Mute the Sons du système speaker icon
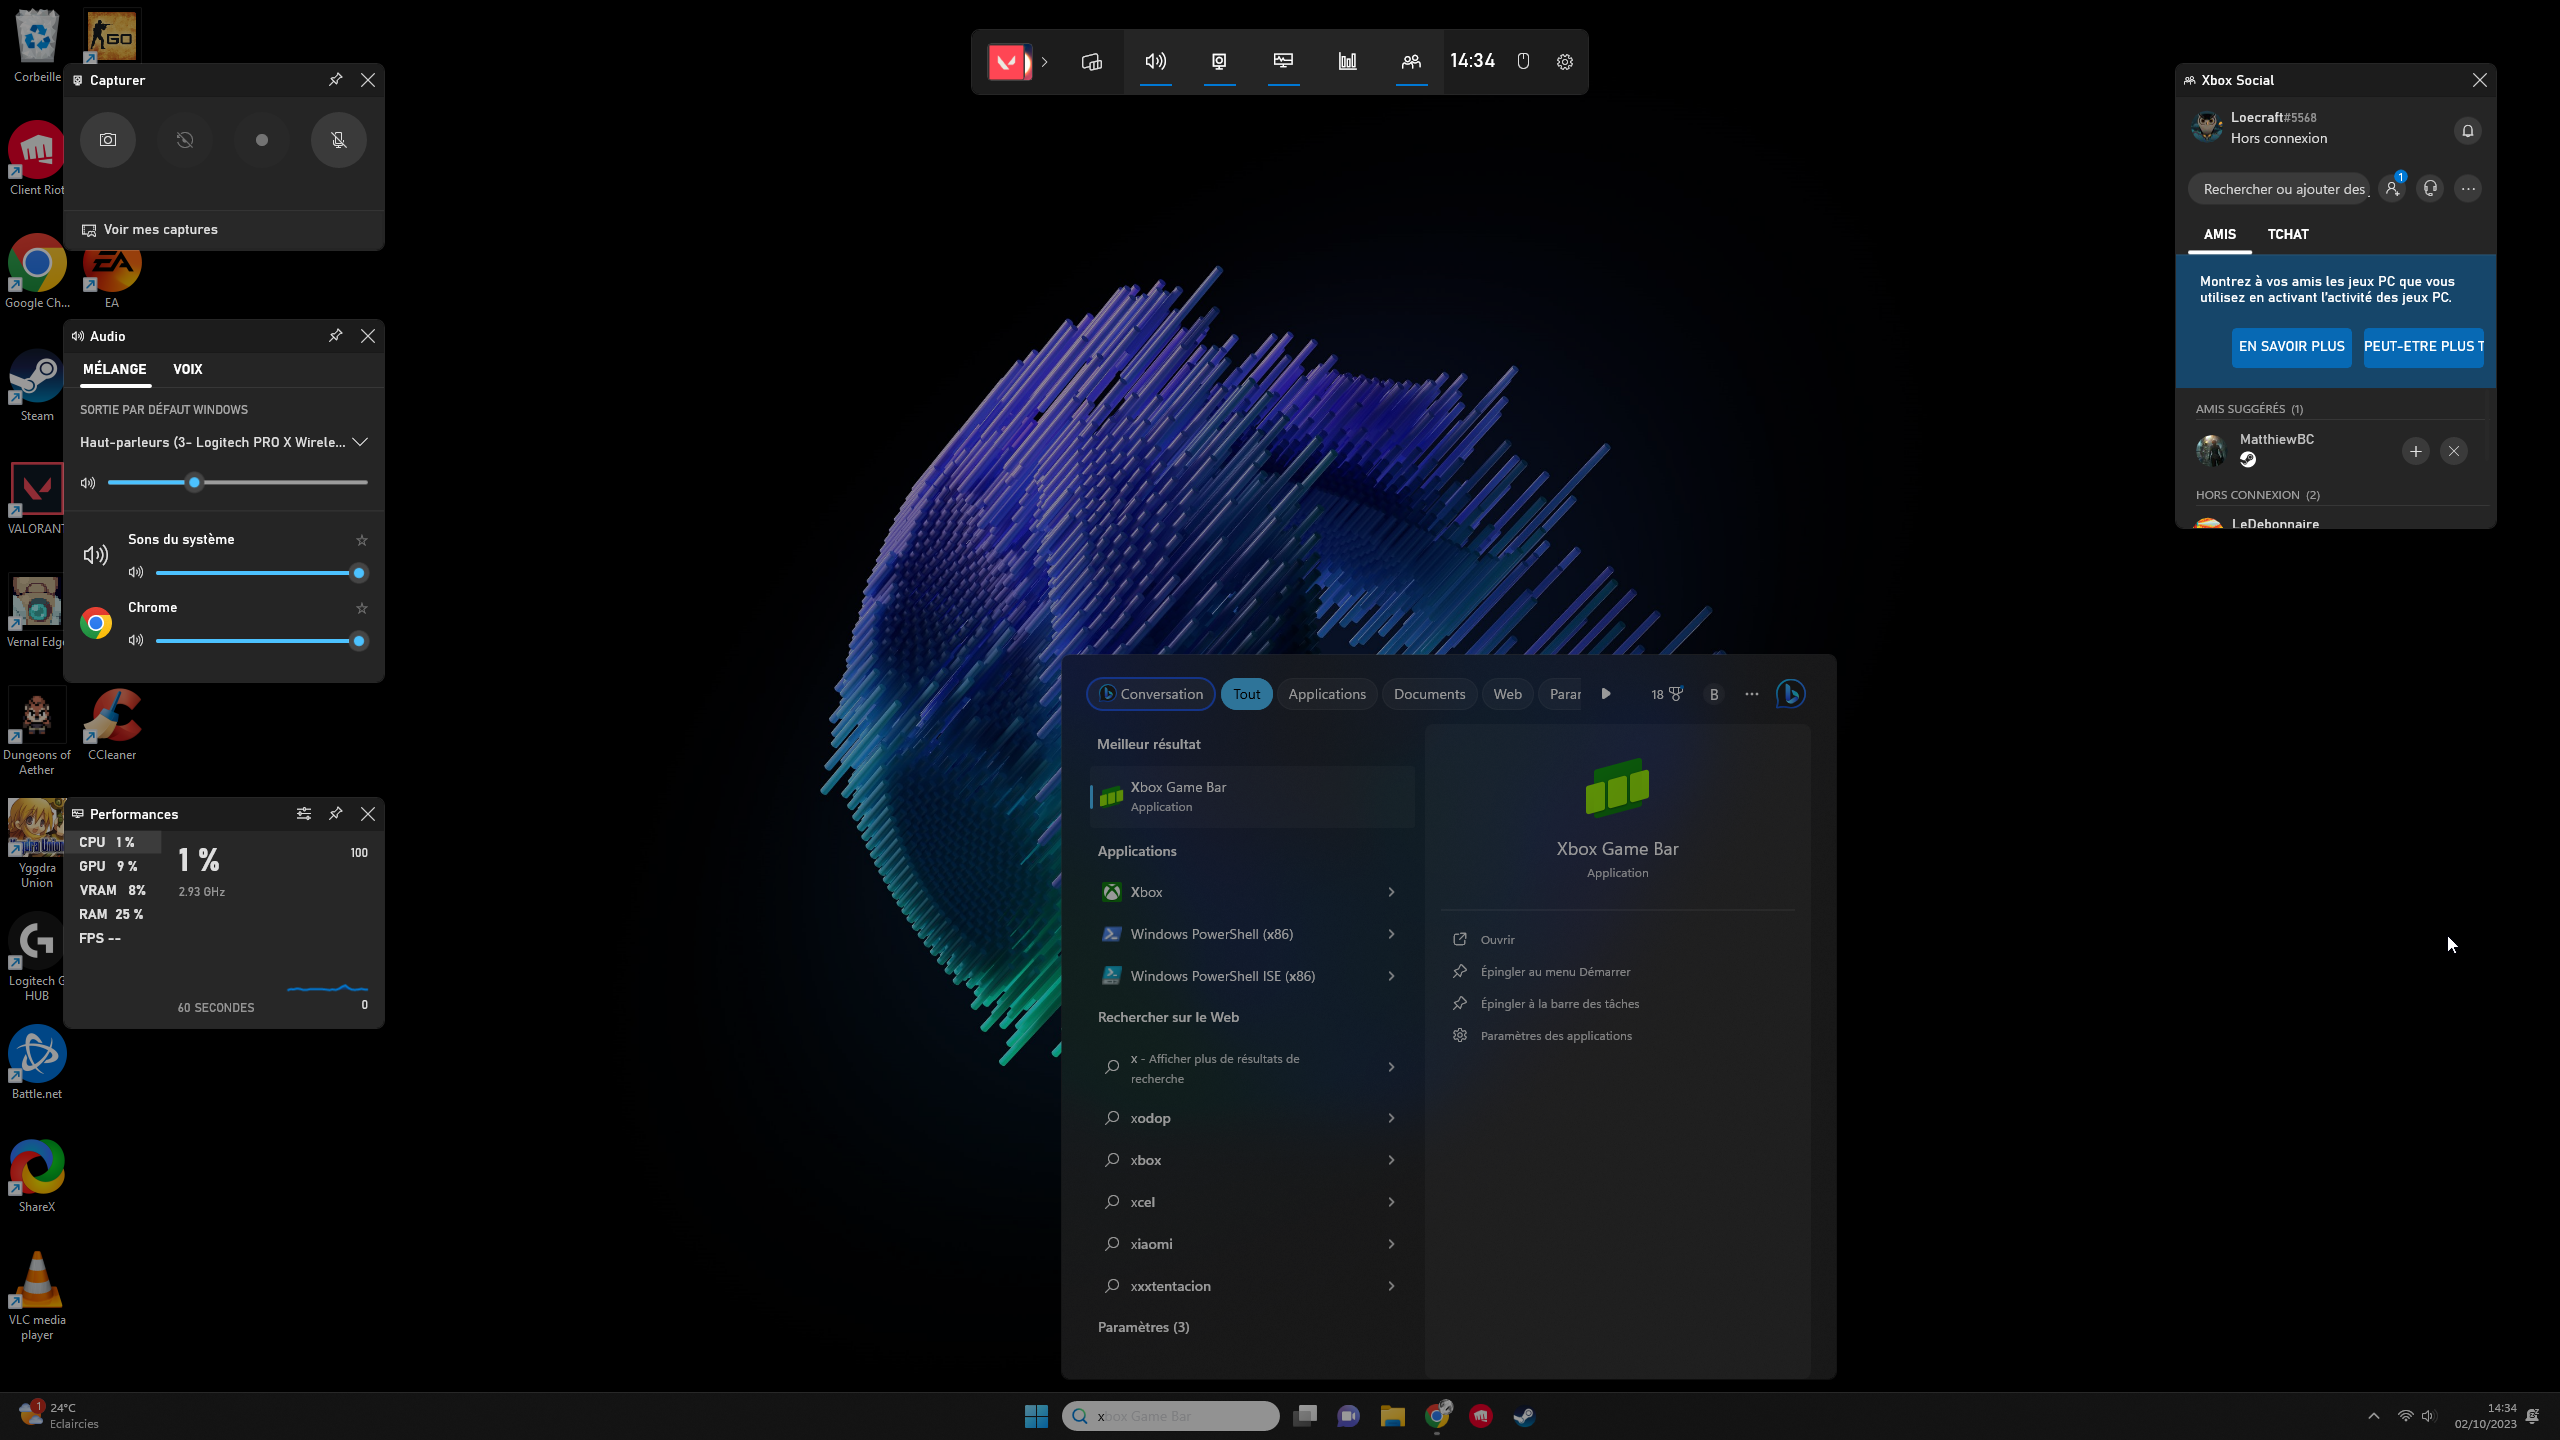The width and height of the screenshot is (2560, 1440). [x=136, y=573]
